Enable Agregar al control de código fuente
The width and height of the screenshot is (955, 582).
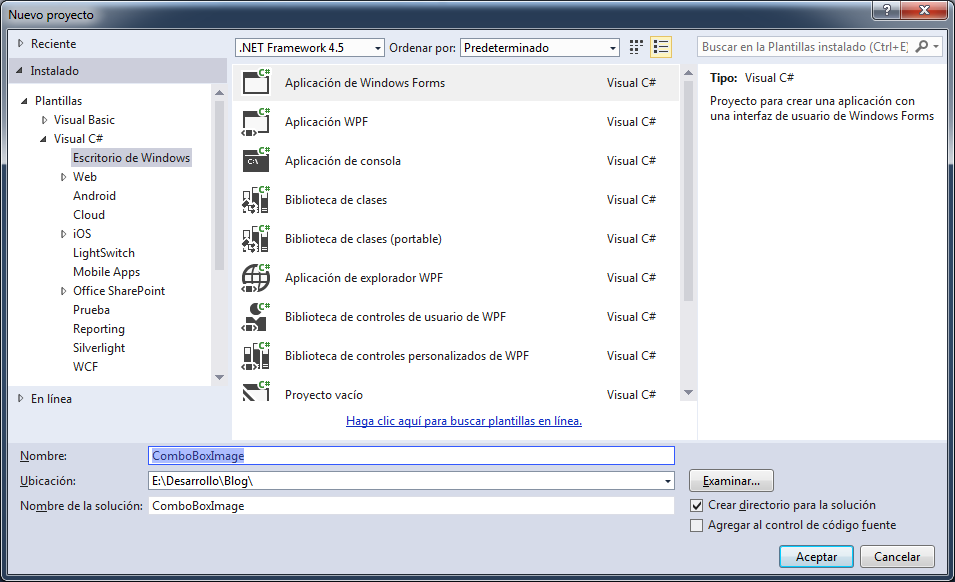click(696, 525)
